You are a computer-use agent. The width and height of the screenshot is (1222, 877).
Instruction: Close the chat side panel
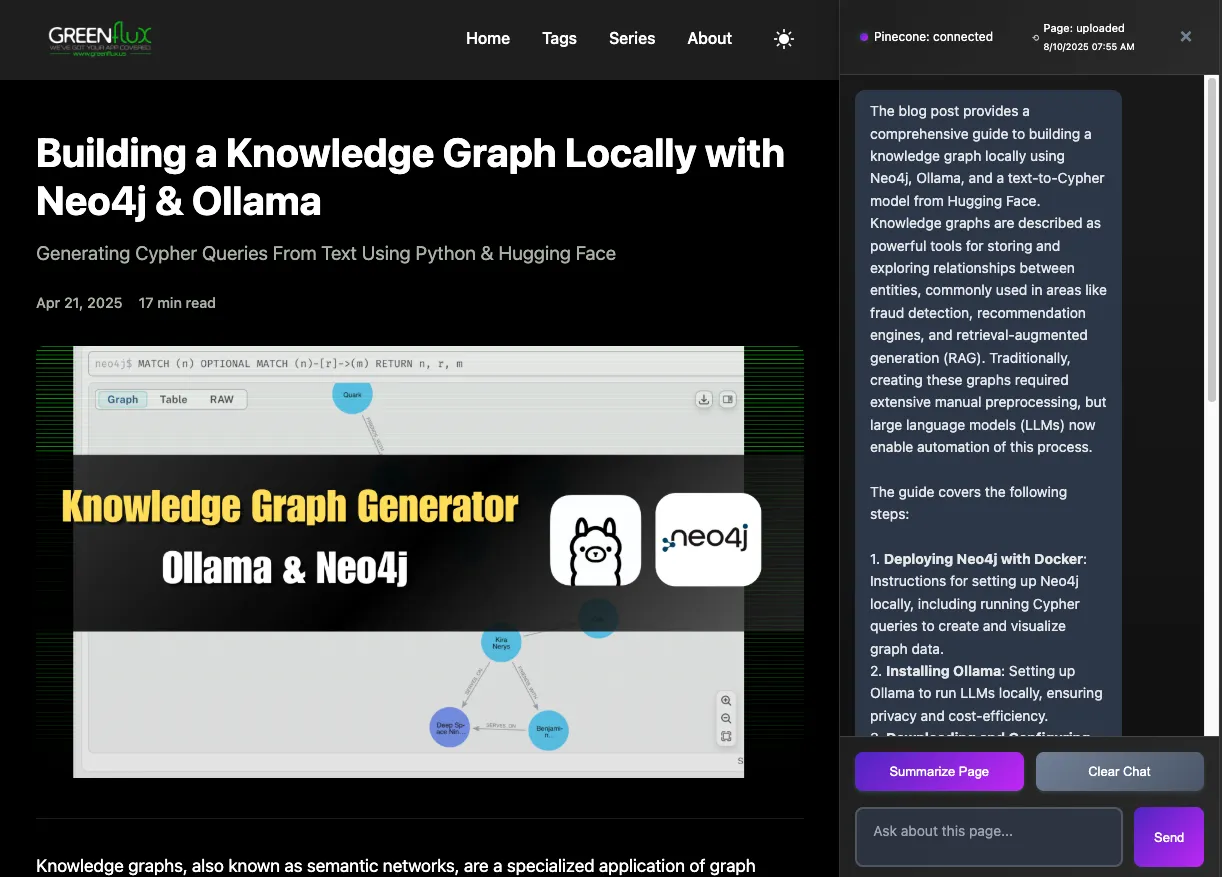point(1185,37)
